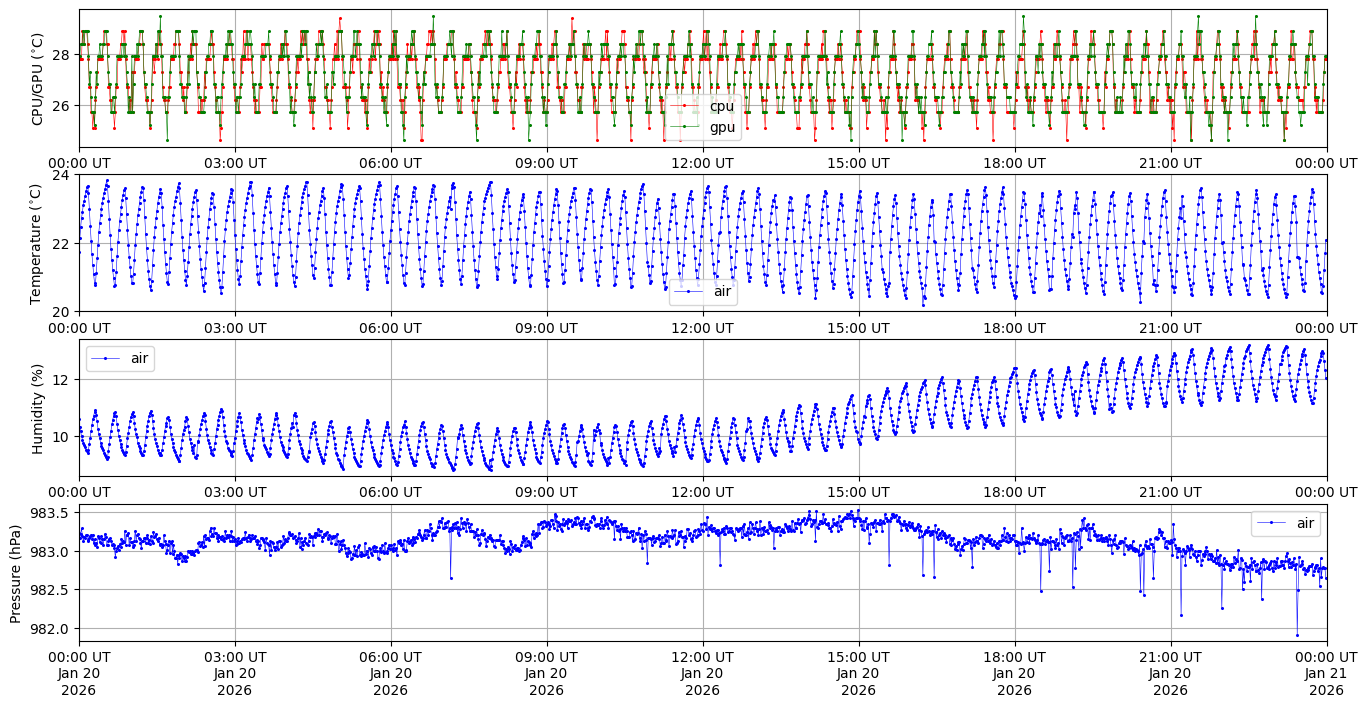Click the green gpu legend line marker

click(x=686, y=127)
